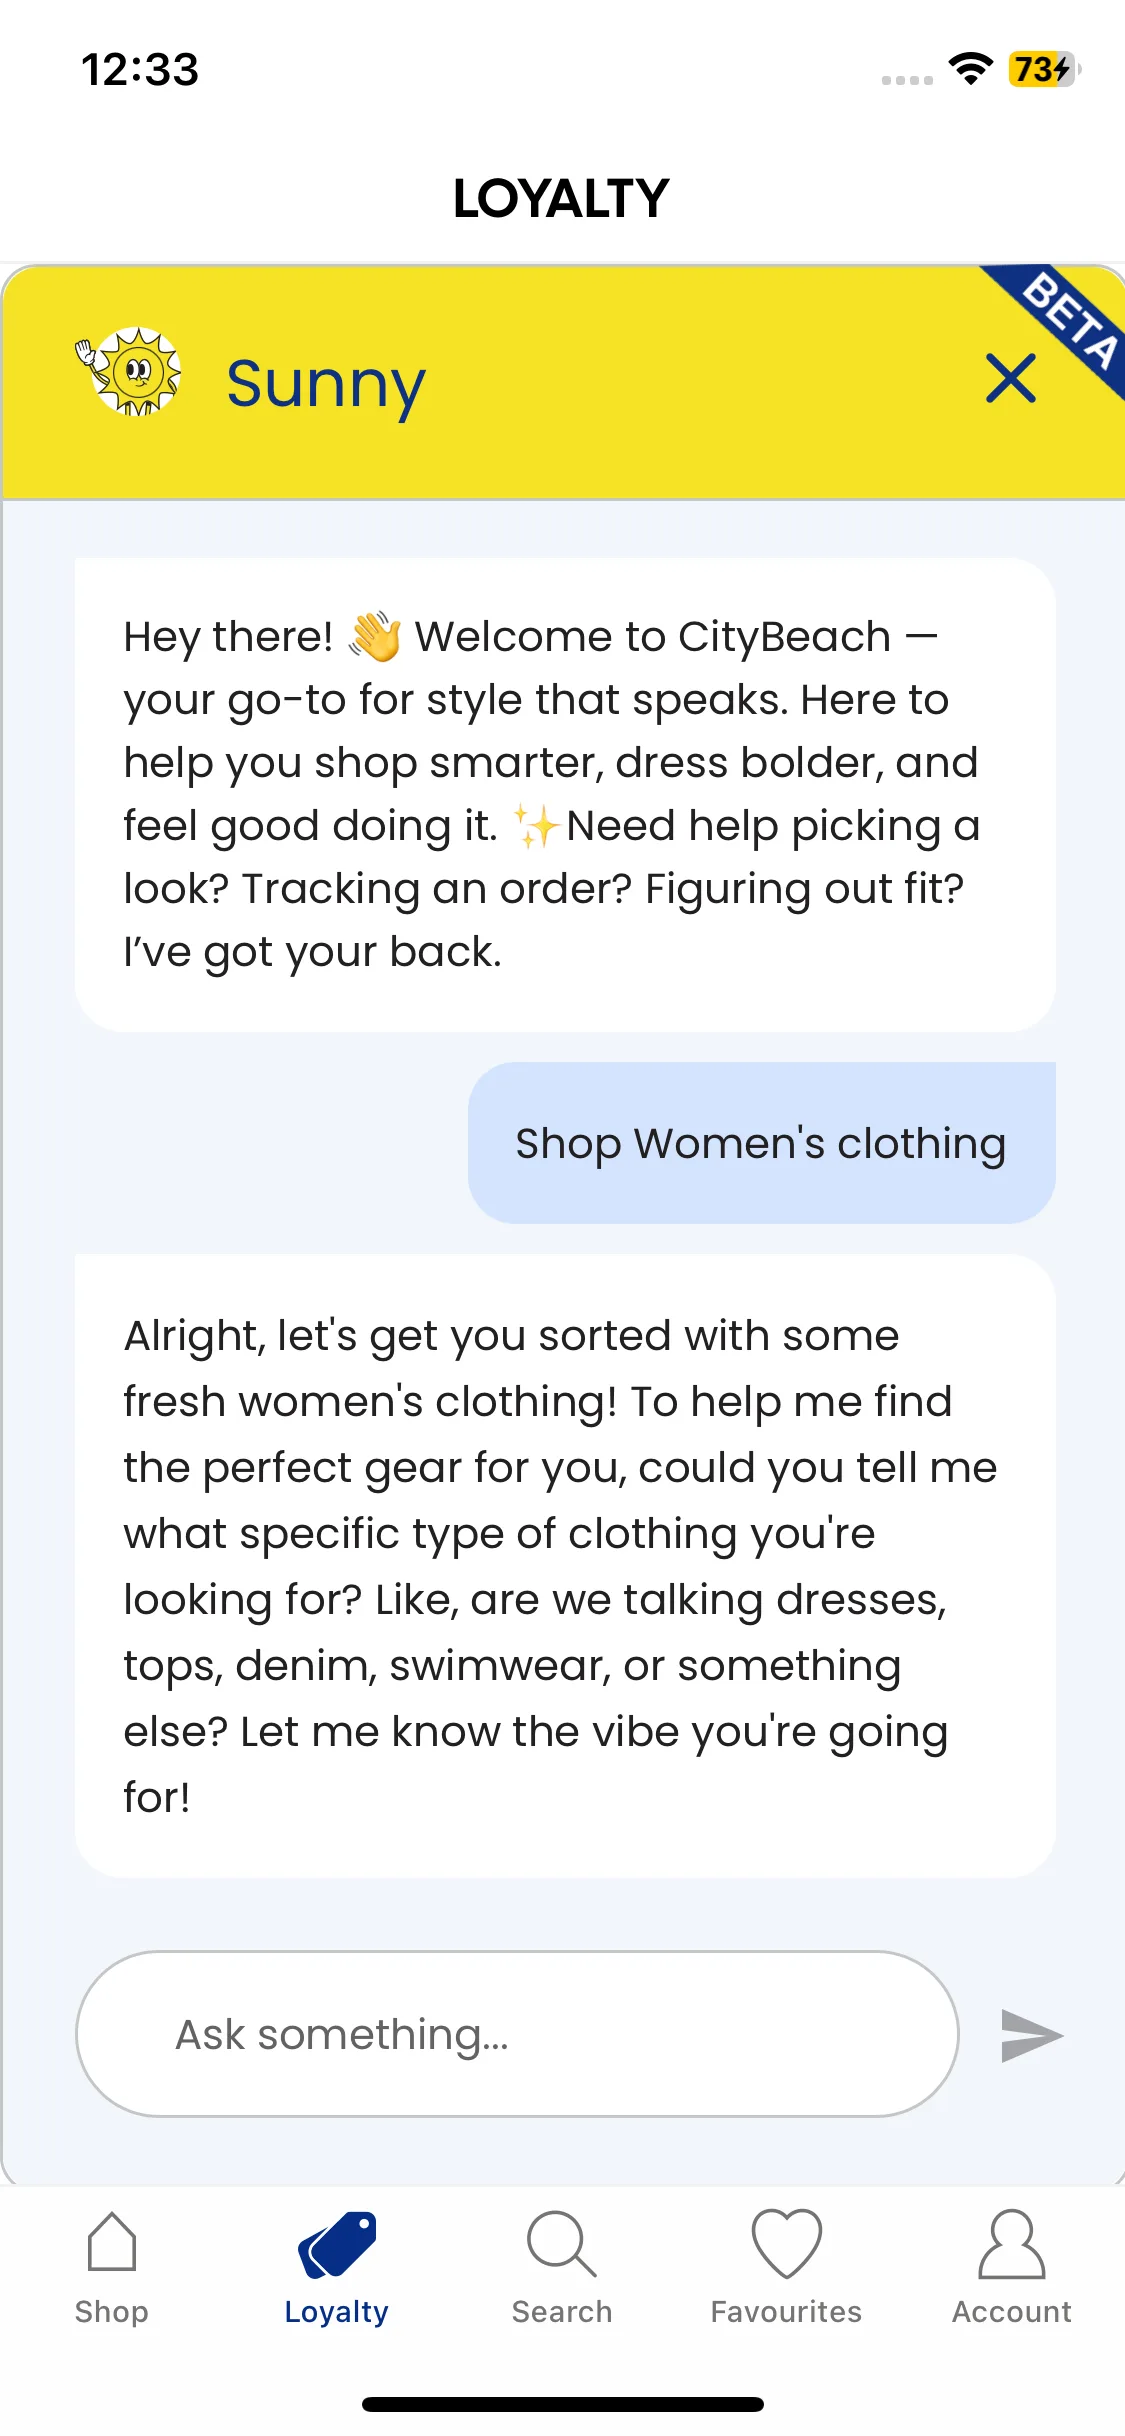Close the Sunny chat panel
1125x2436 pixels.
click(x=1010, y=379)
